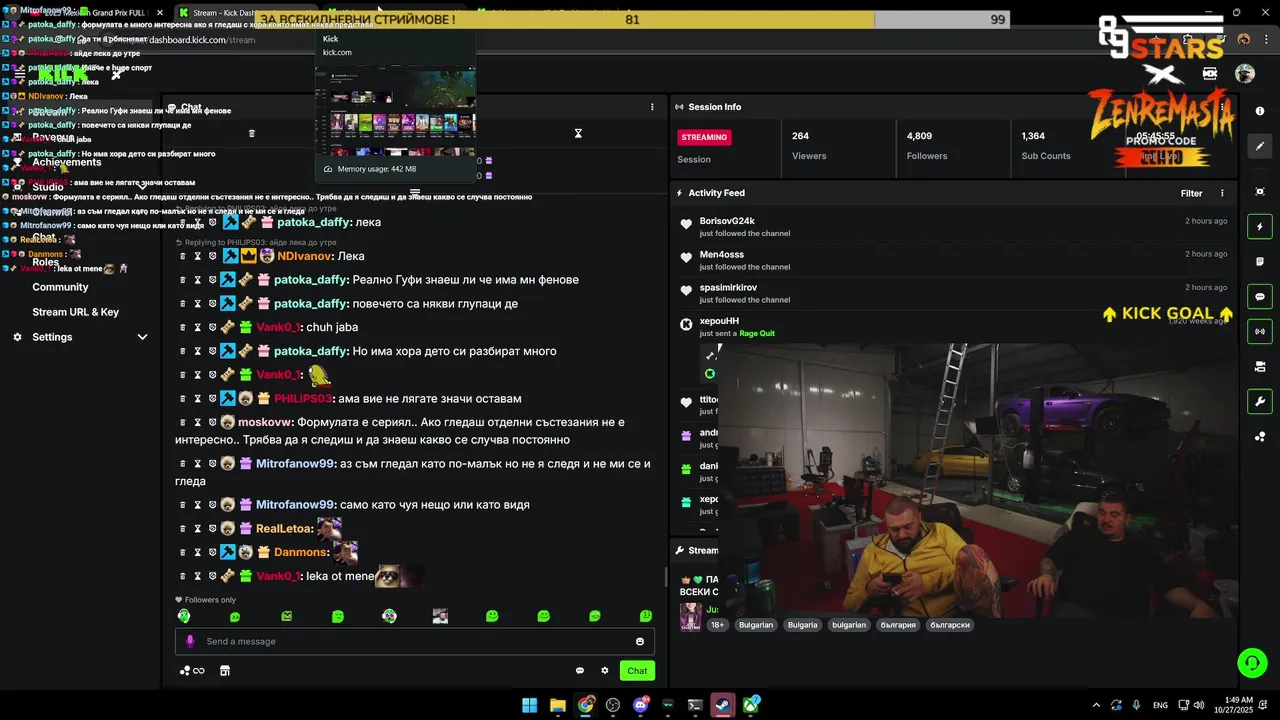Screen dimensions: 1280x720
Task: Expand the Studio section chevron
Action: click(x=142, y=187)
